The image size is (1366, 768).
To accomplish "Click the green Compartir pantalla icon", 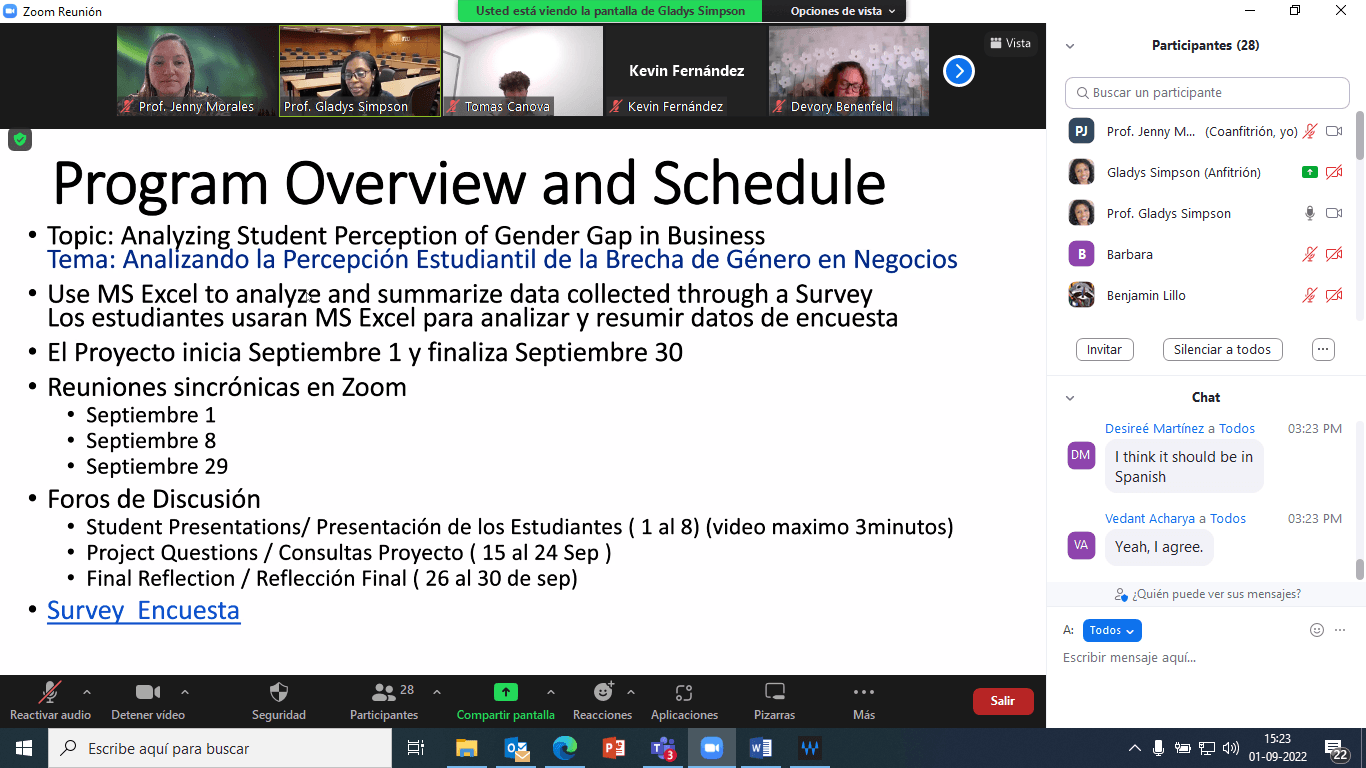I will (505, 692).
